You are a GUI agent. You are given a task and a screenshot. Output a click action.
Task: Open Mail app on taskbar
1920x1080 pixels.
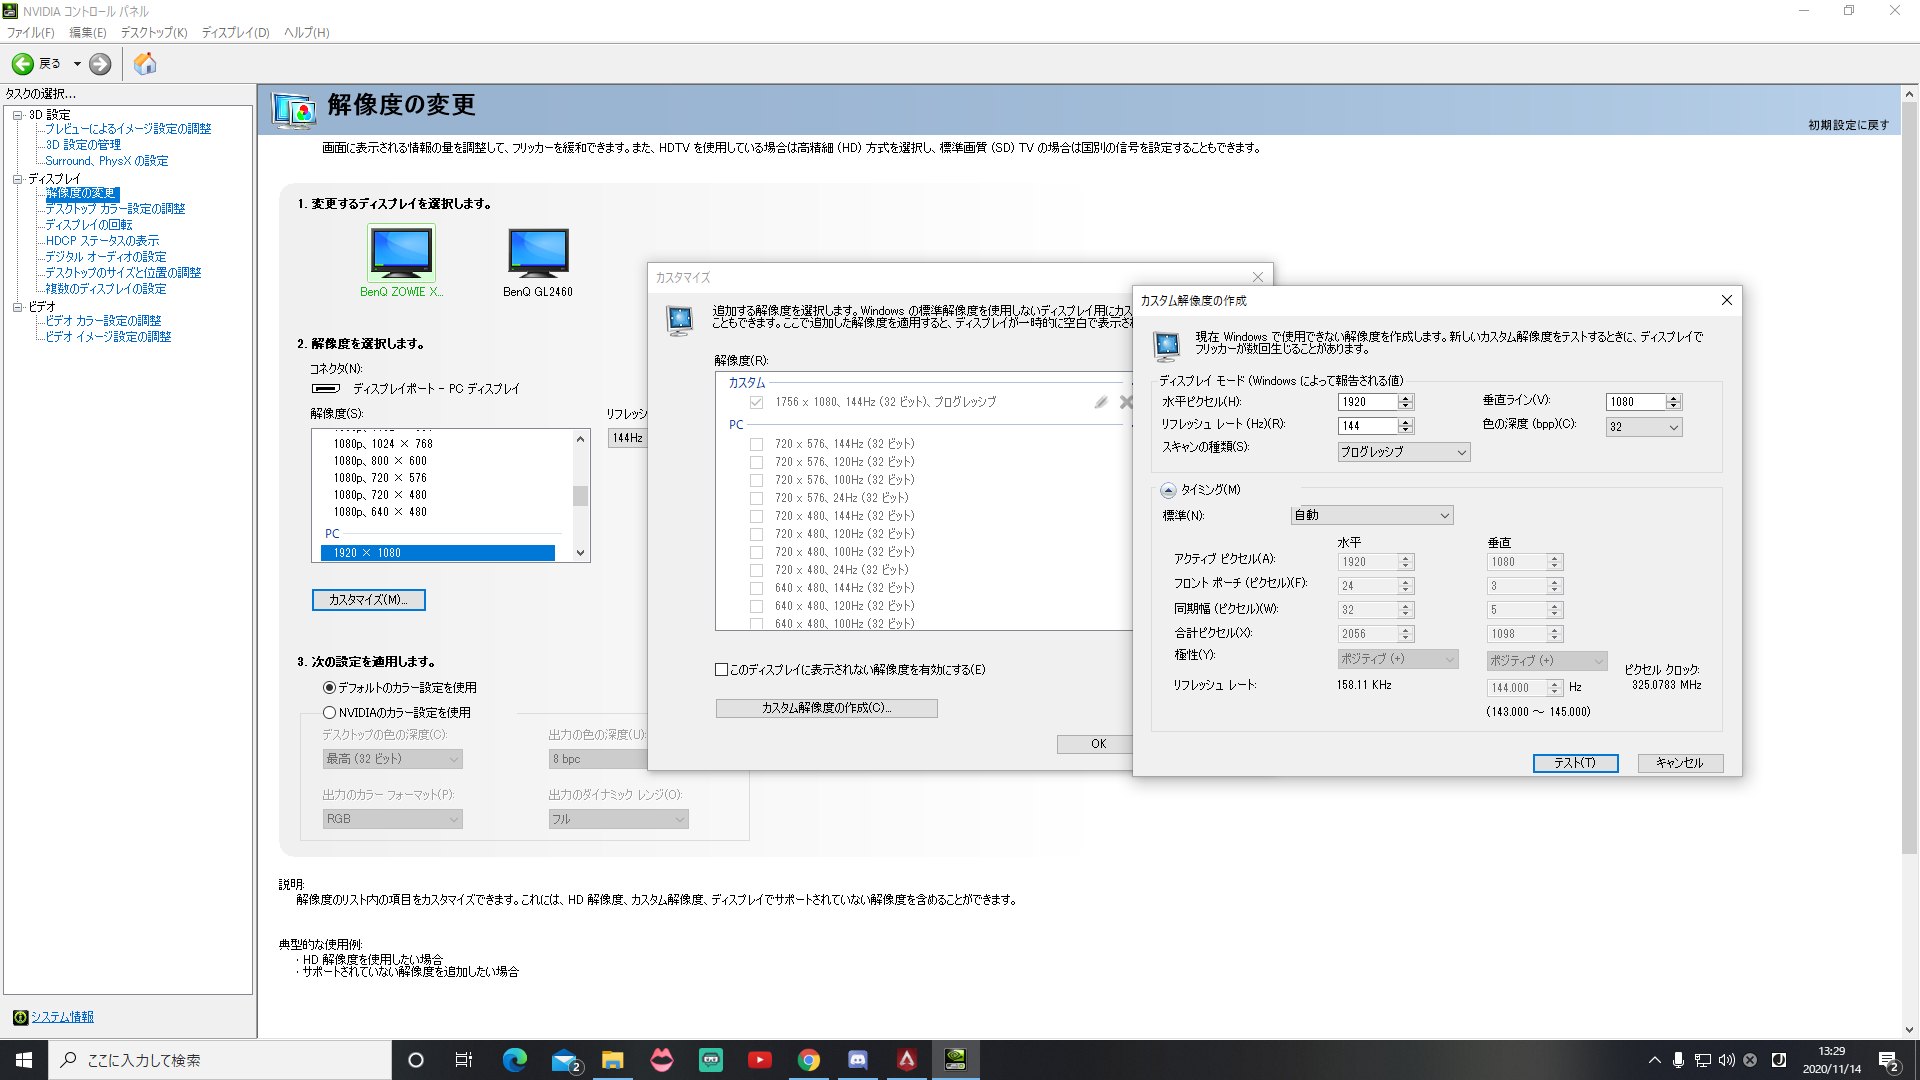(x=565, y=1060)
